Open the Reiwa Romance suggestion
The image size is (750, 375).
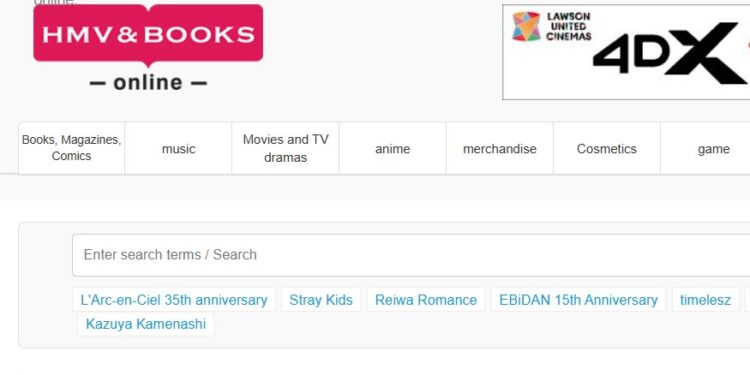click(426, 300)
